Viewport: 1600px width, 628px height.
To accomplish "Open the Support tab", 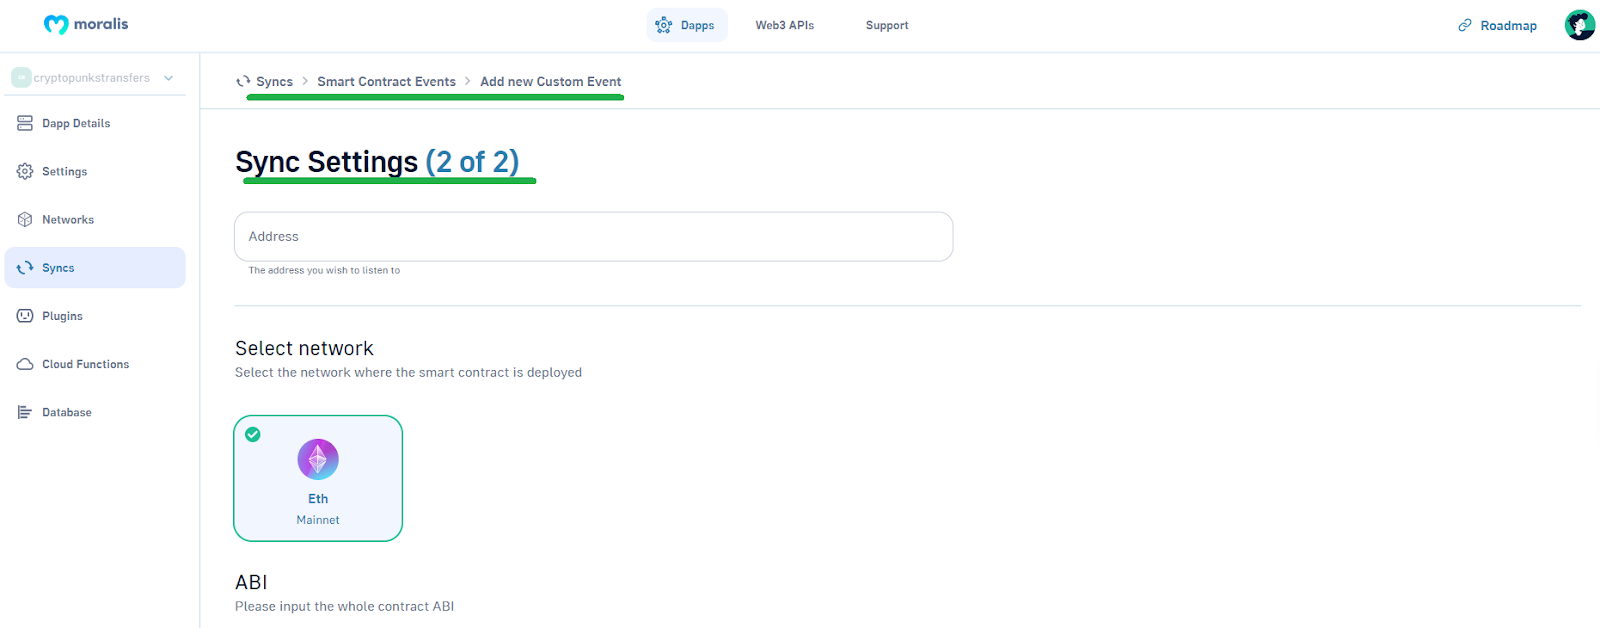I will [887, 25].
